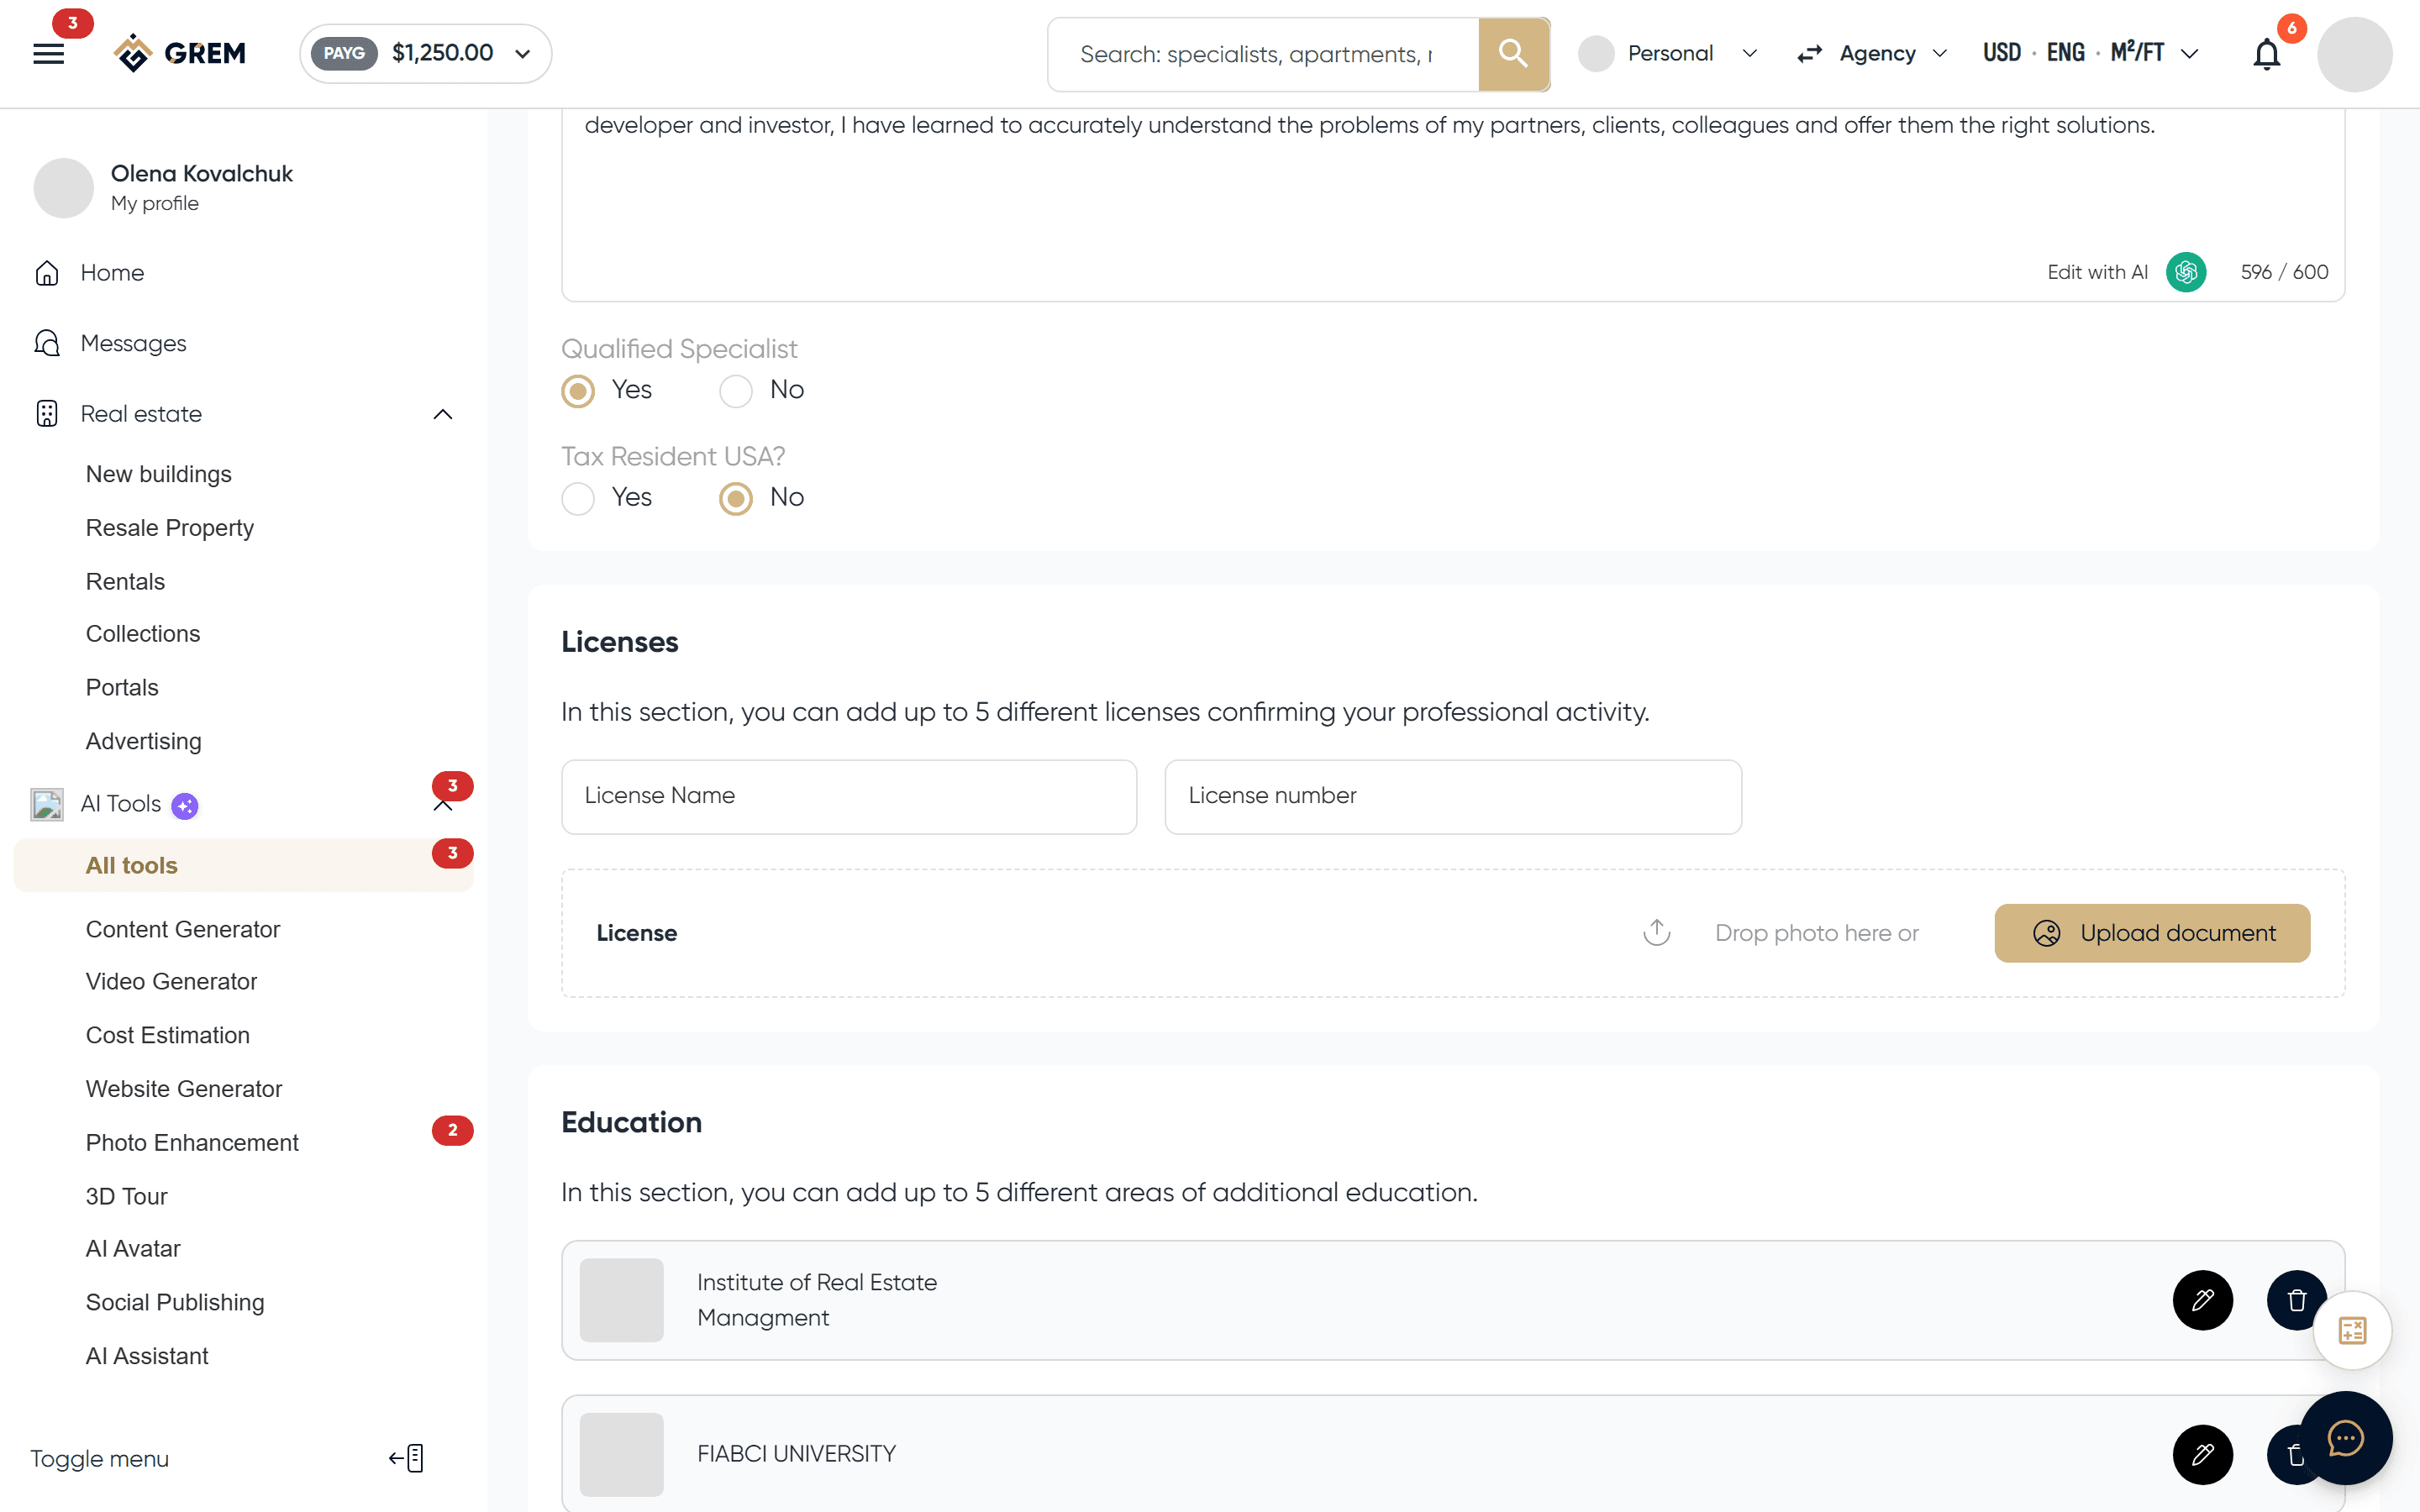This screenshot has height=1512, width=2420.
Task: Click the Real estate building icon
Action: 47,414
